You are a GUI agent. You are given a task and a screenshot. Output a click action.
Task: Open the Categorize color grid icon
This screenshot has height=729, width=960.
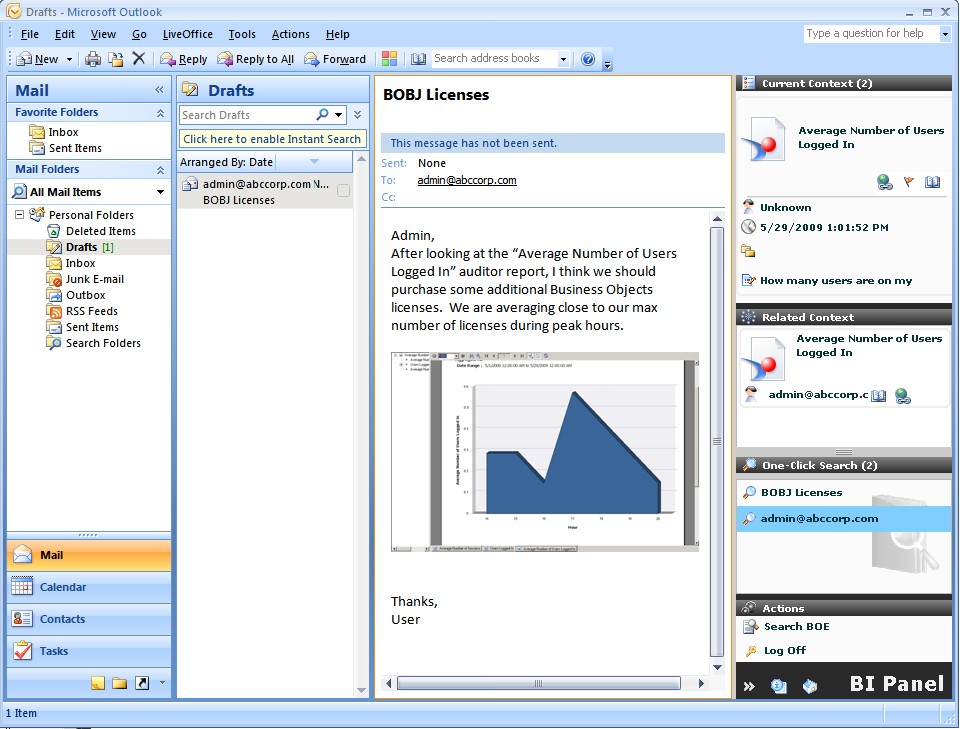[389, 59]
